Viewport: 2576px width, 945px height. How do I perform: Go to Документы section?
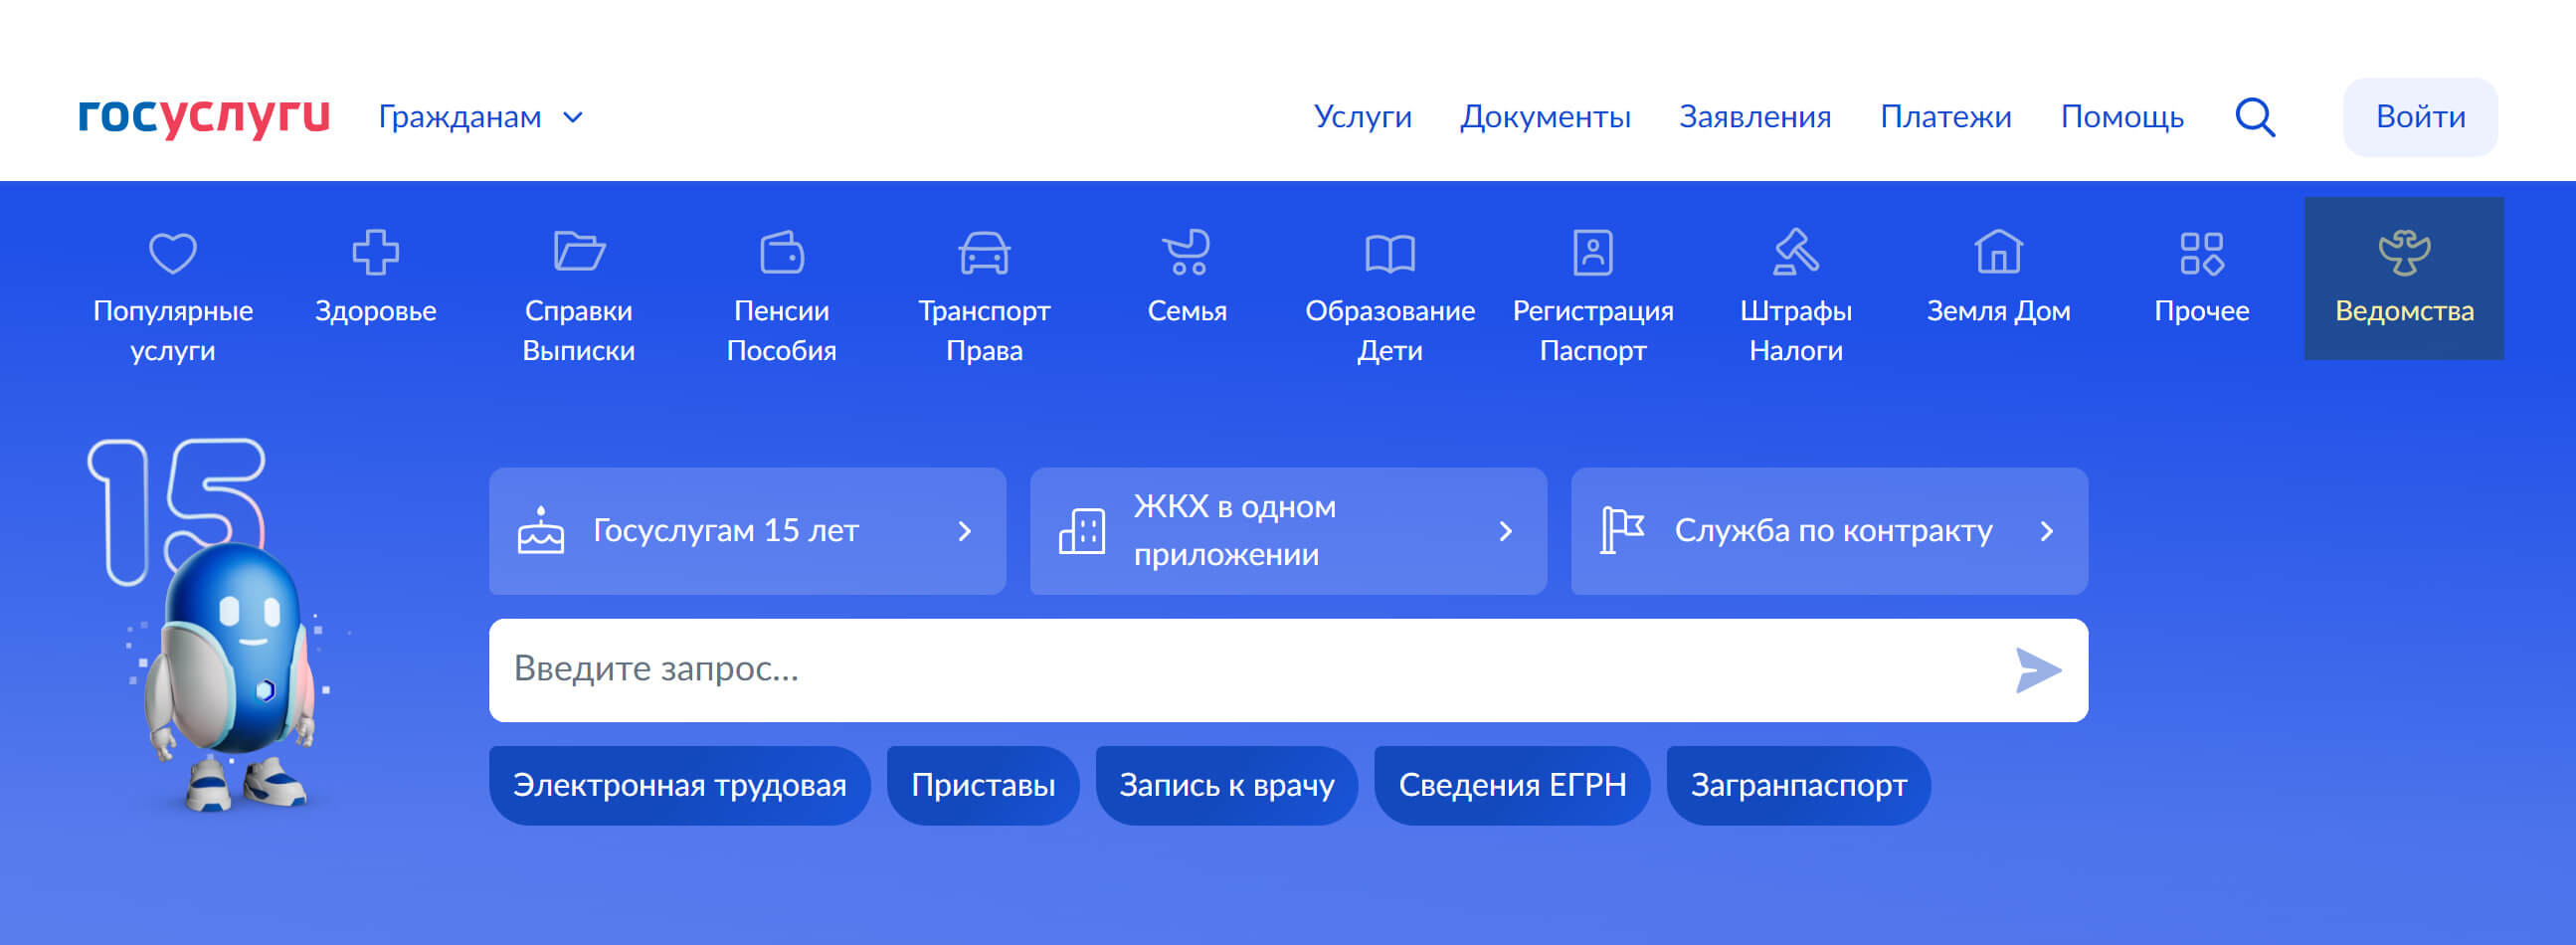coord(1545,117)
